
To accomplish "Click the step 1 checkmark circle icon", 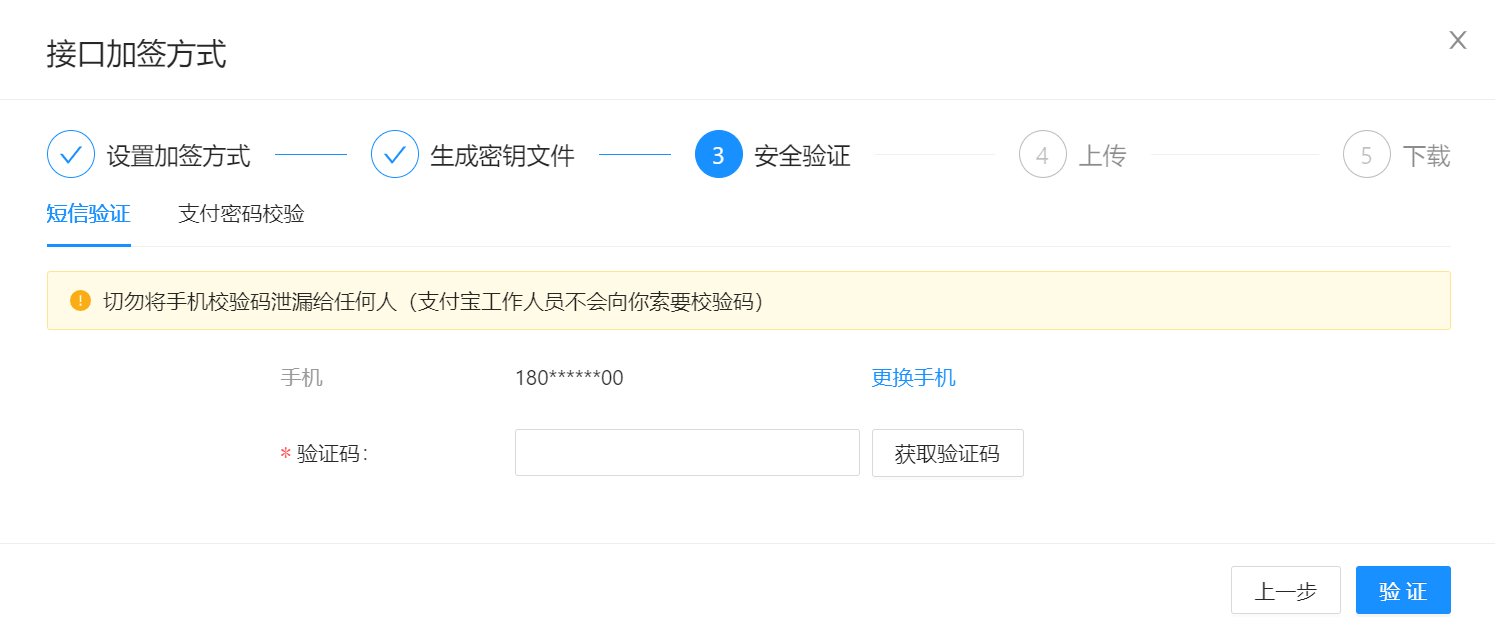I will (x=71, y=155).
